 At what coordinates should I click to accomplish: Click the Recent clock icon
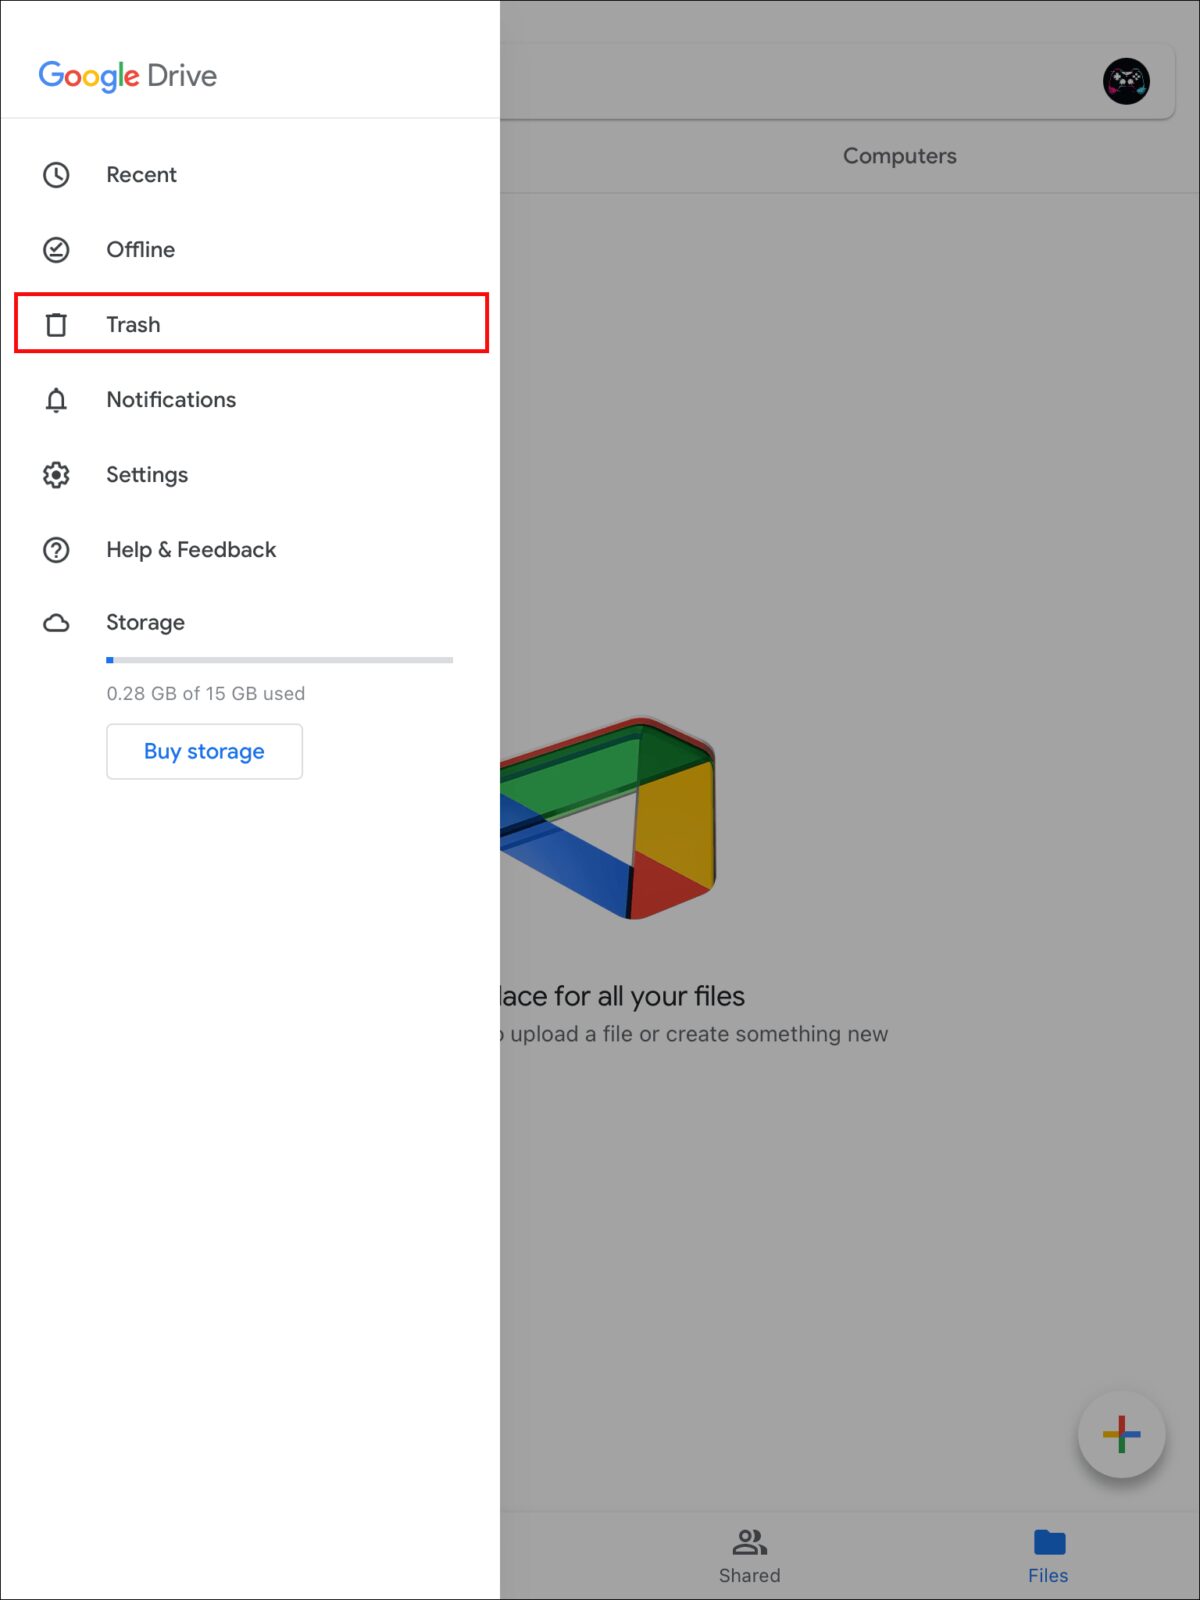click(56, 175)
